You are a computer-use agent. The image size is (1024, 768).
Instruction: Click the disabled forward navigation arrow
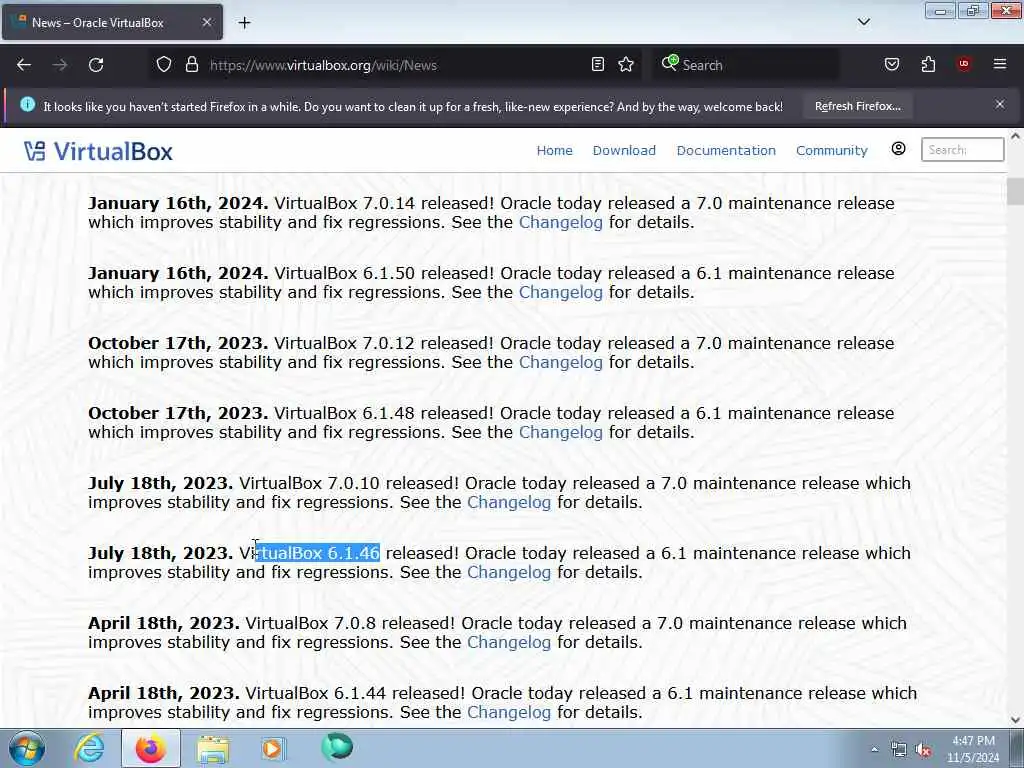(x=60, y=65)
